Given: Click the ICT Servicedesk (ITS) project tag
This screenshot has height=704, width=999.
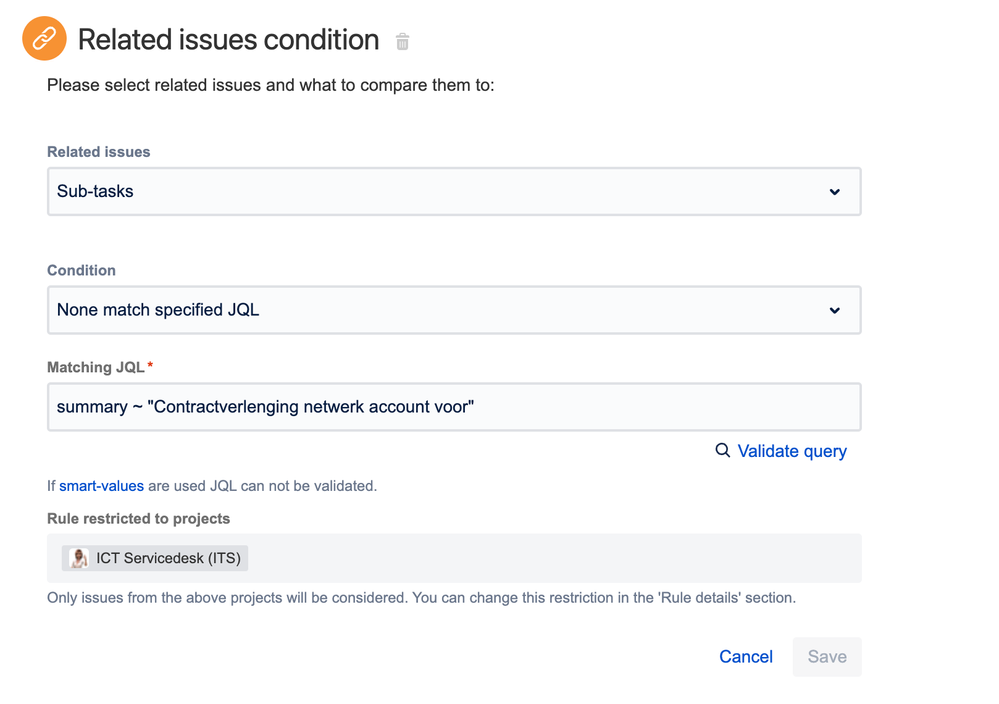Looking at the screenshot, I should 153,558.
